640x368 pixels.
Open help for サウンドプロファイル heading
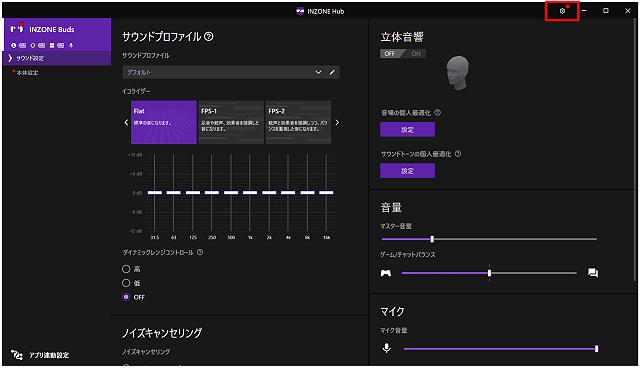click(209, 37)
